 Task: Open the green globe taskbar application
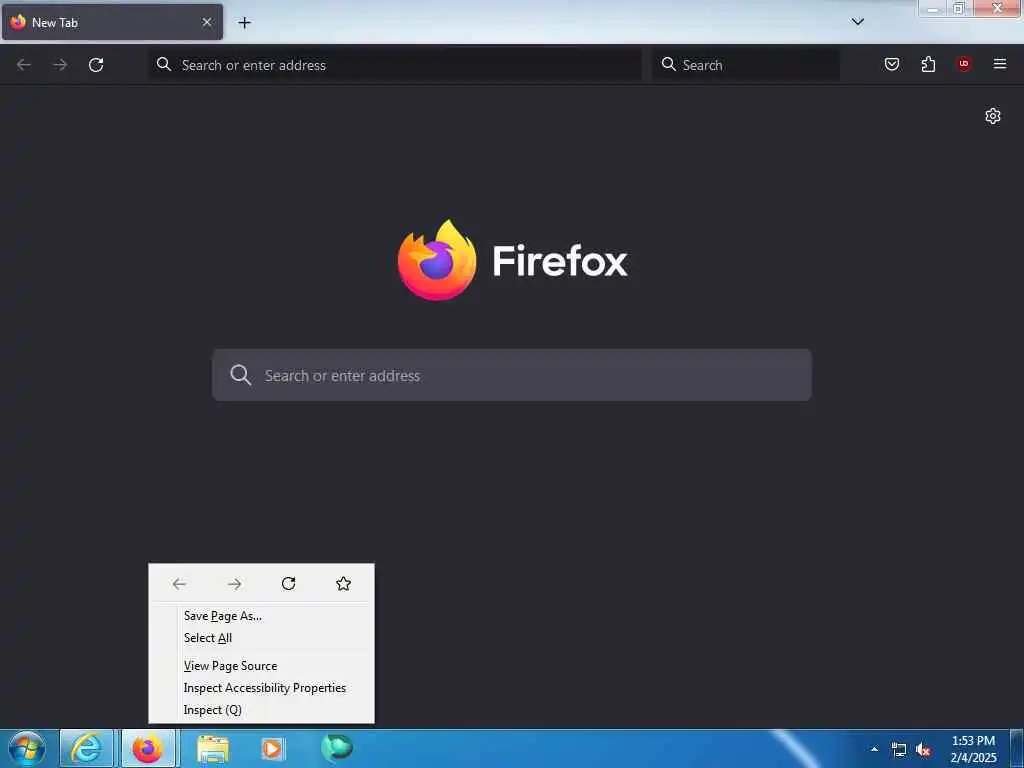(337, 747)
